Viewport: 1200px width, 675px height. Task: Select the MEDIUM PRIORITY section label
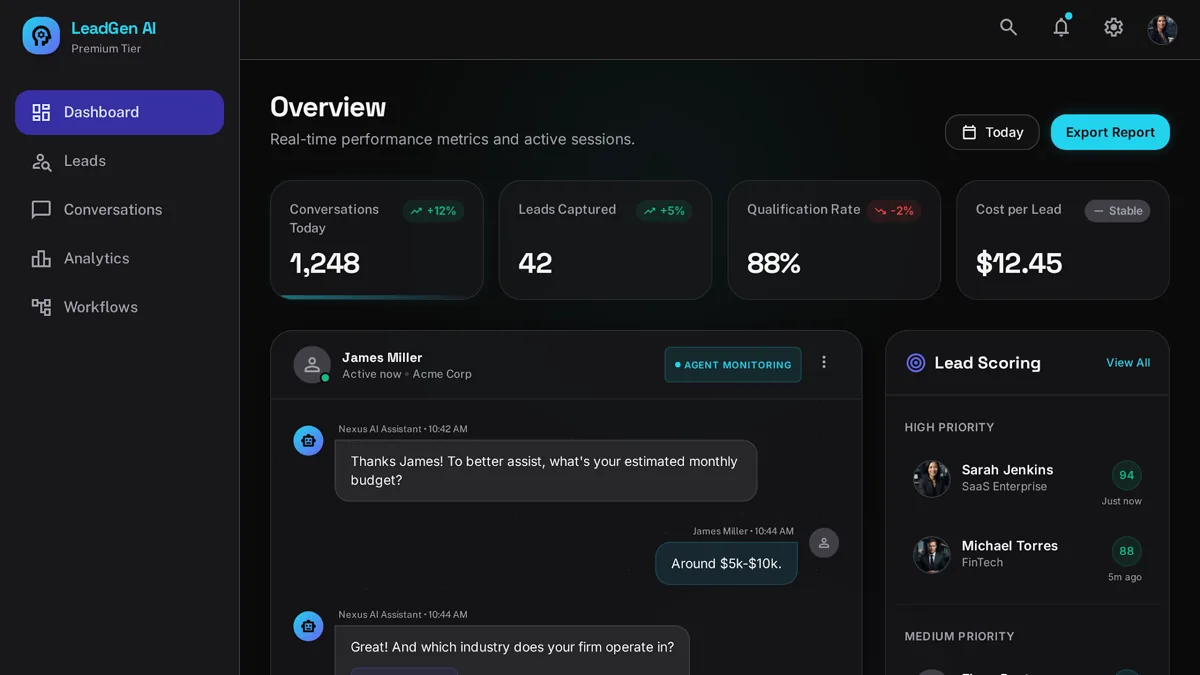pyautogui.click(x=959, y=636)
